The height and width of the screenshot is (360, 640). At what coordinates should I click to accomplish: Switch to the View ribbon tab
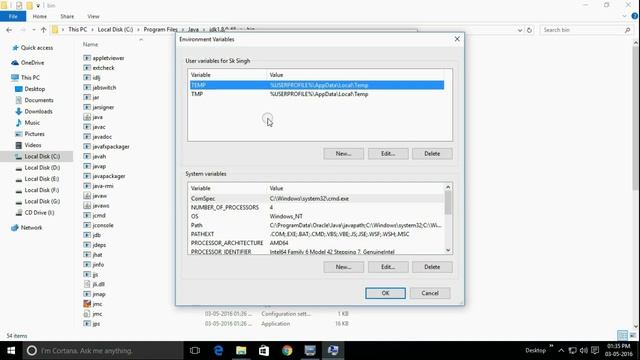[x=93, y=16]
